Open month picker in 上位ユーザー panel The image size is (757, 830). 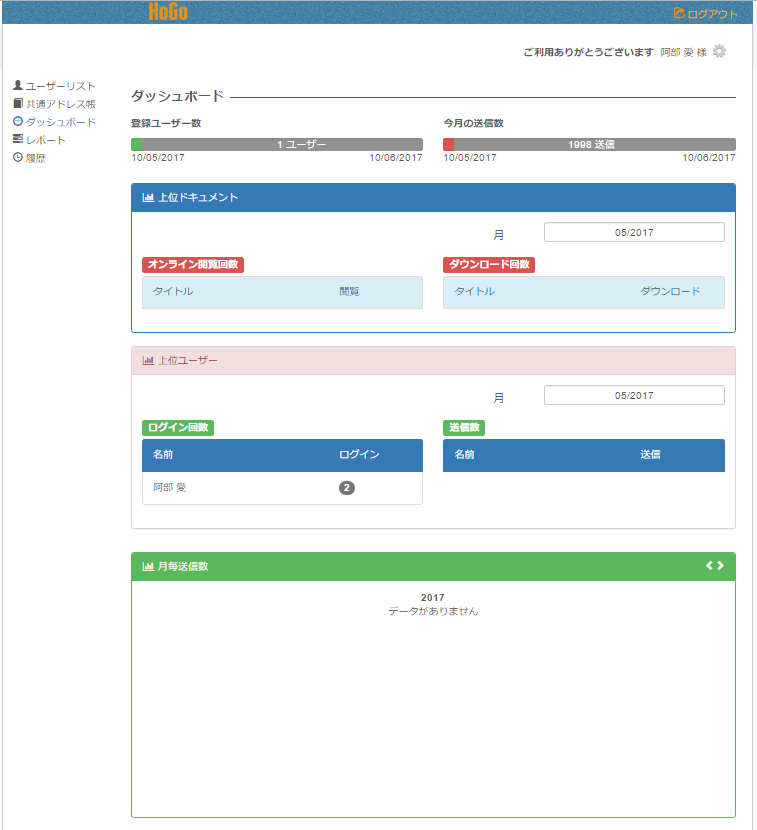point(634,395)
